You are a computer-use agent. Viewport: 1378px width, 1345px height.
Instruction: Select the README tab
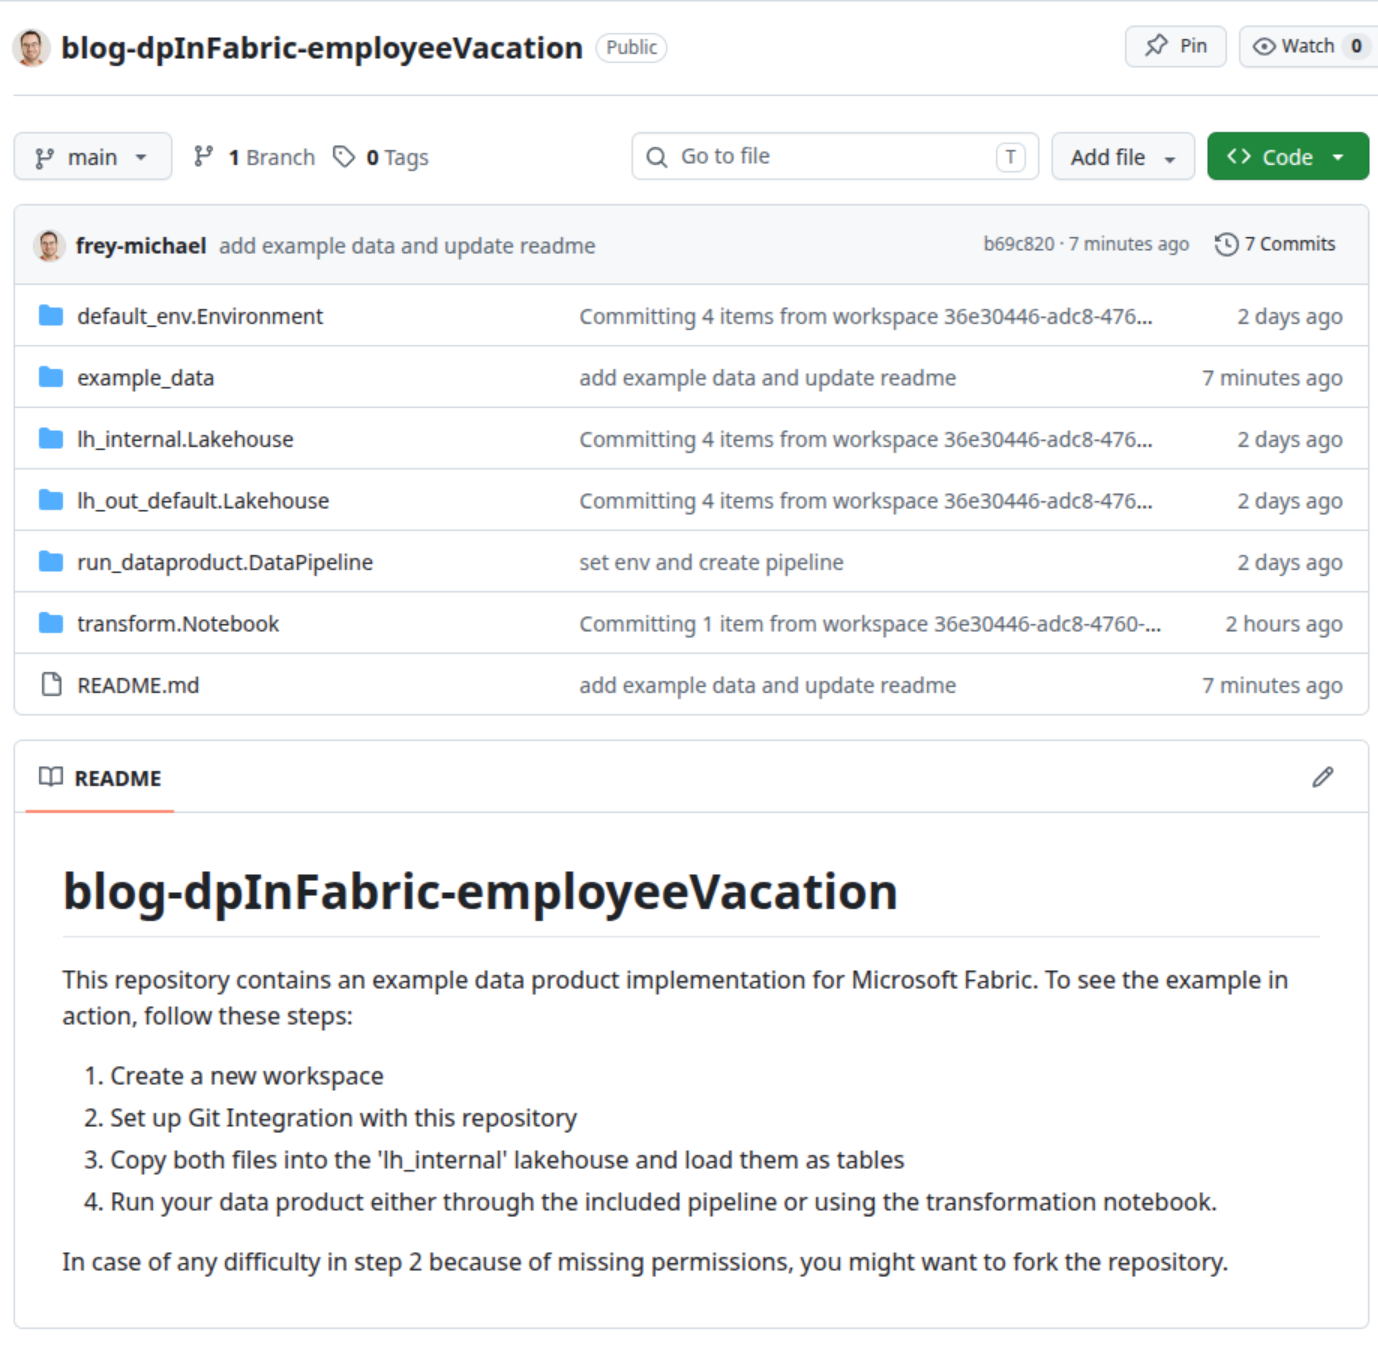100,778
